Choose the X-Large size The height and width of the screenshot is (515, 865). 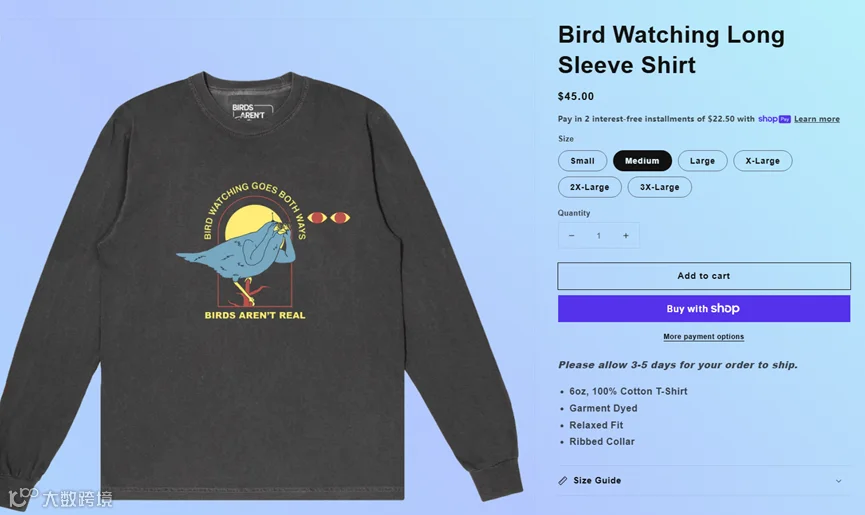point(762,161)
